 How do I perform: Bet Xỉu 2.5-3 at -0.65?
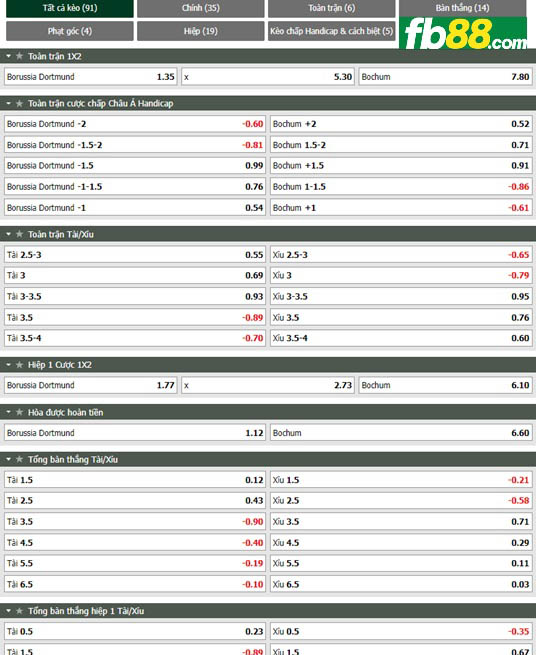(401, 255)
